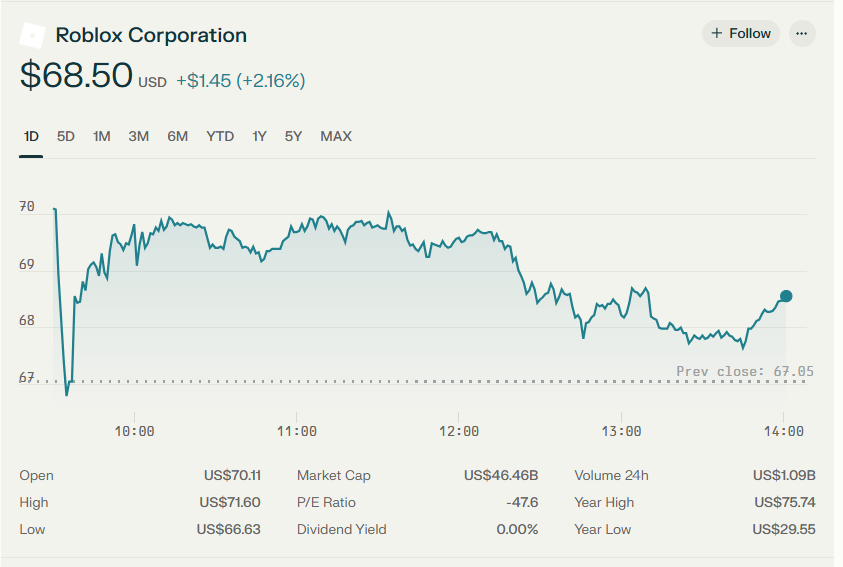Image resolution: width=843 pixels, height=567 pixels.
Task: Click the USD currency label
Action: coord(153,82)
